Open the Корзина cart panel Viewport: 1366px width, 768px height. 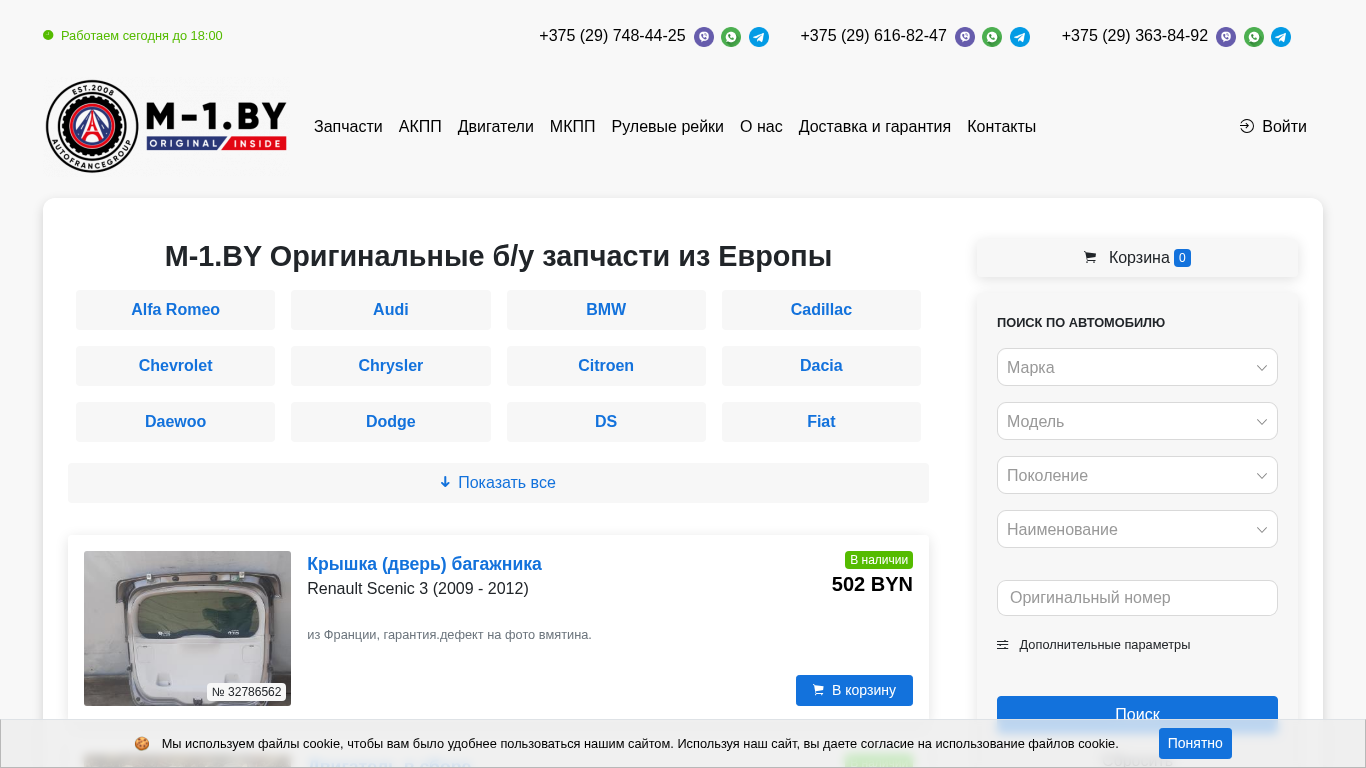click(1137, 257)
